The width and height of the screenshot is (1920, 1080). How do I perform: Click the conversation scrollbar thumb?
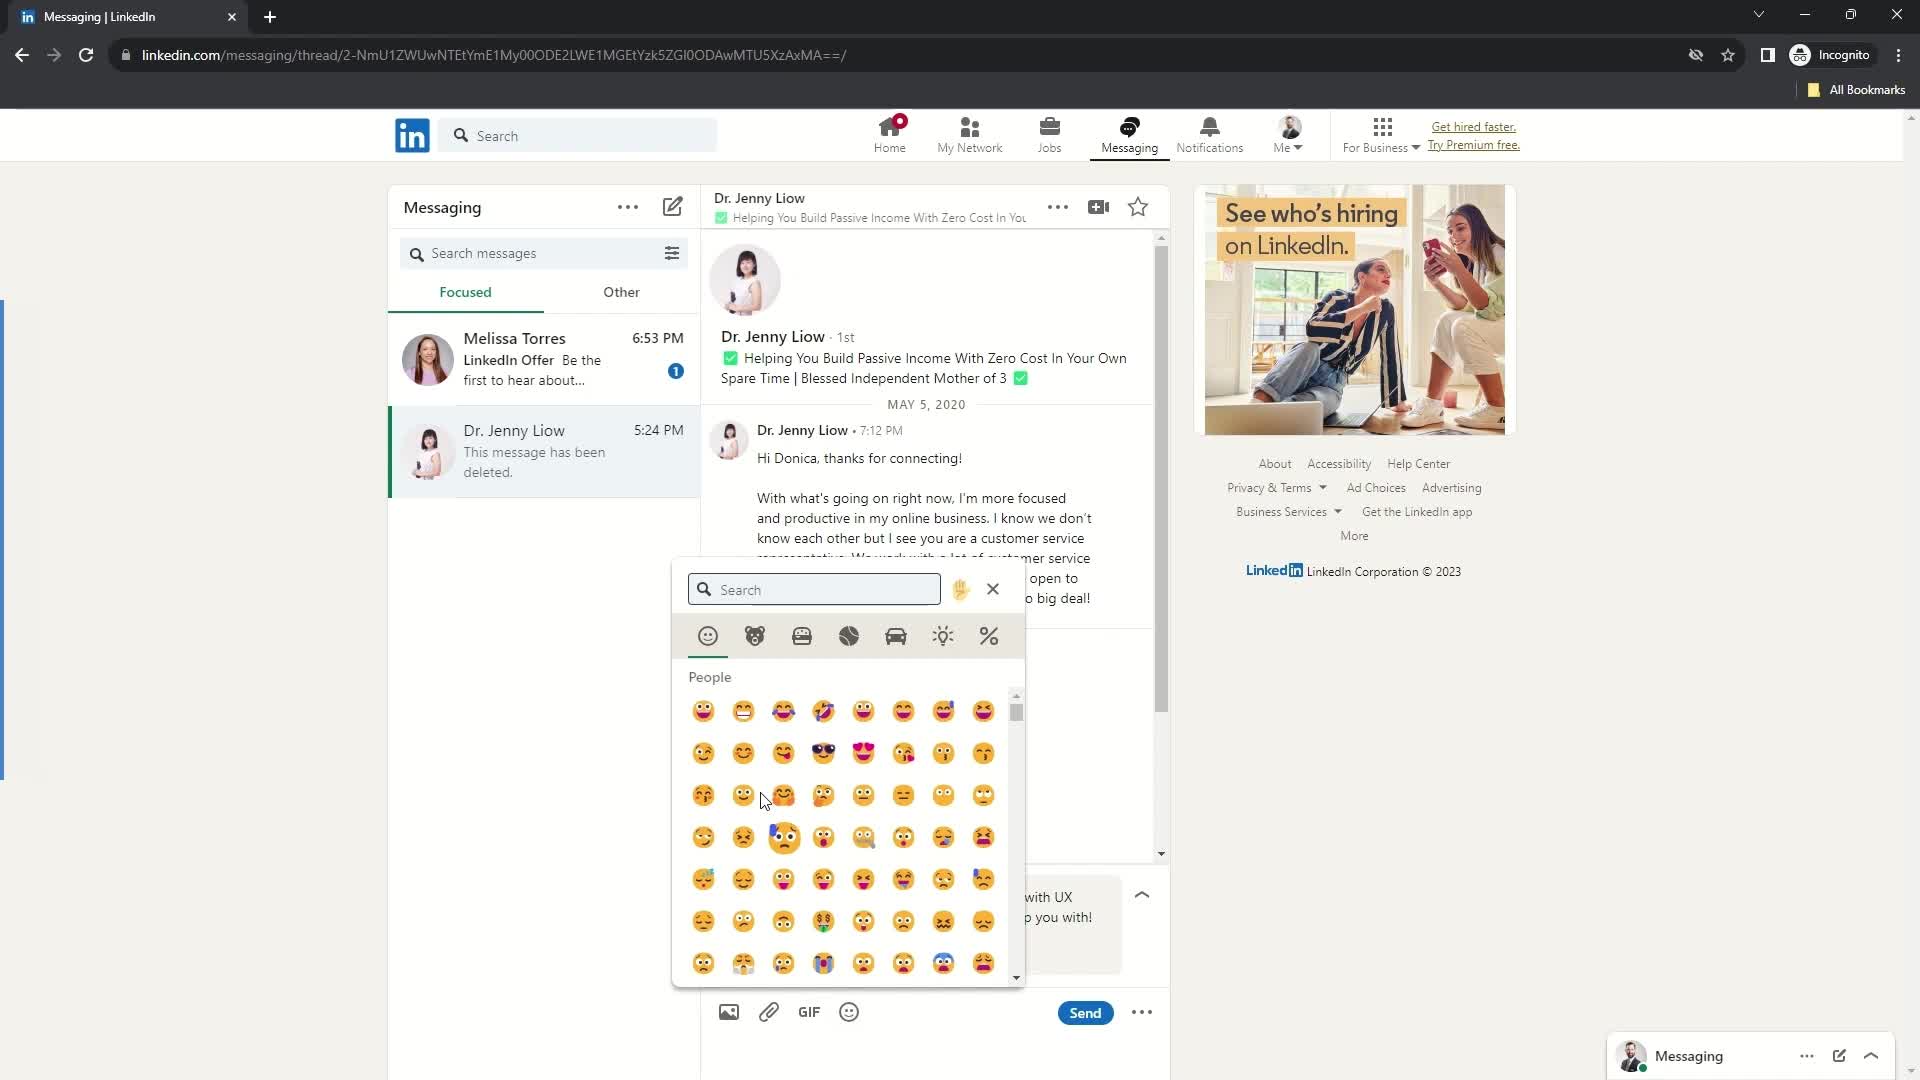(1161, 478)
